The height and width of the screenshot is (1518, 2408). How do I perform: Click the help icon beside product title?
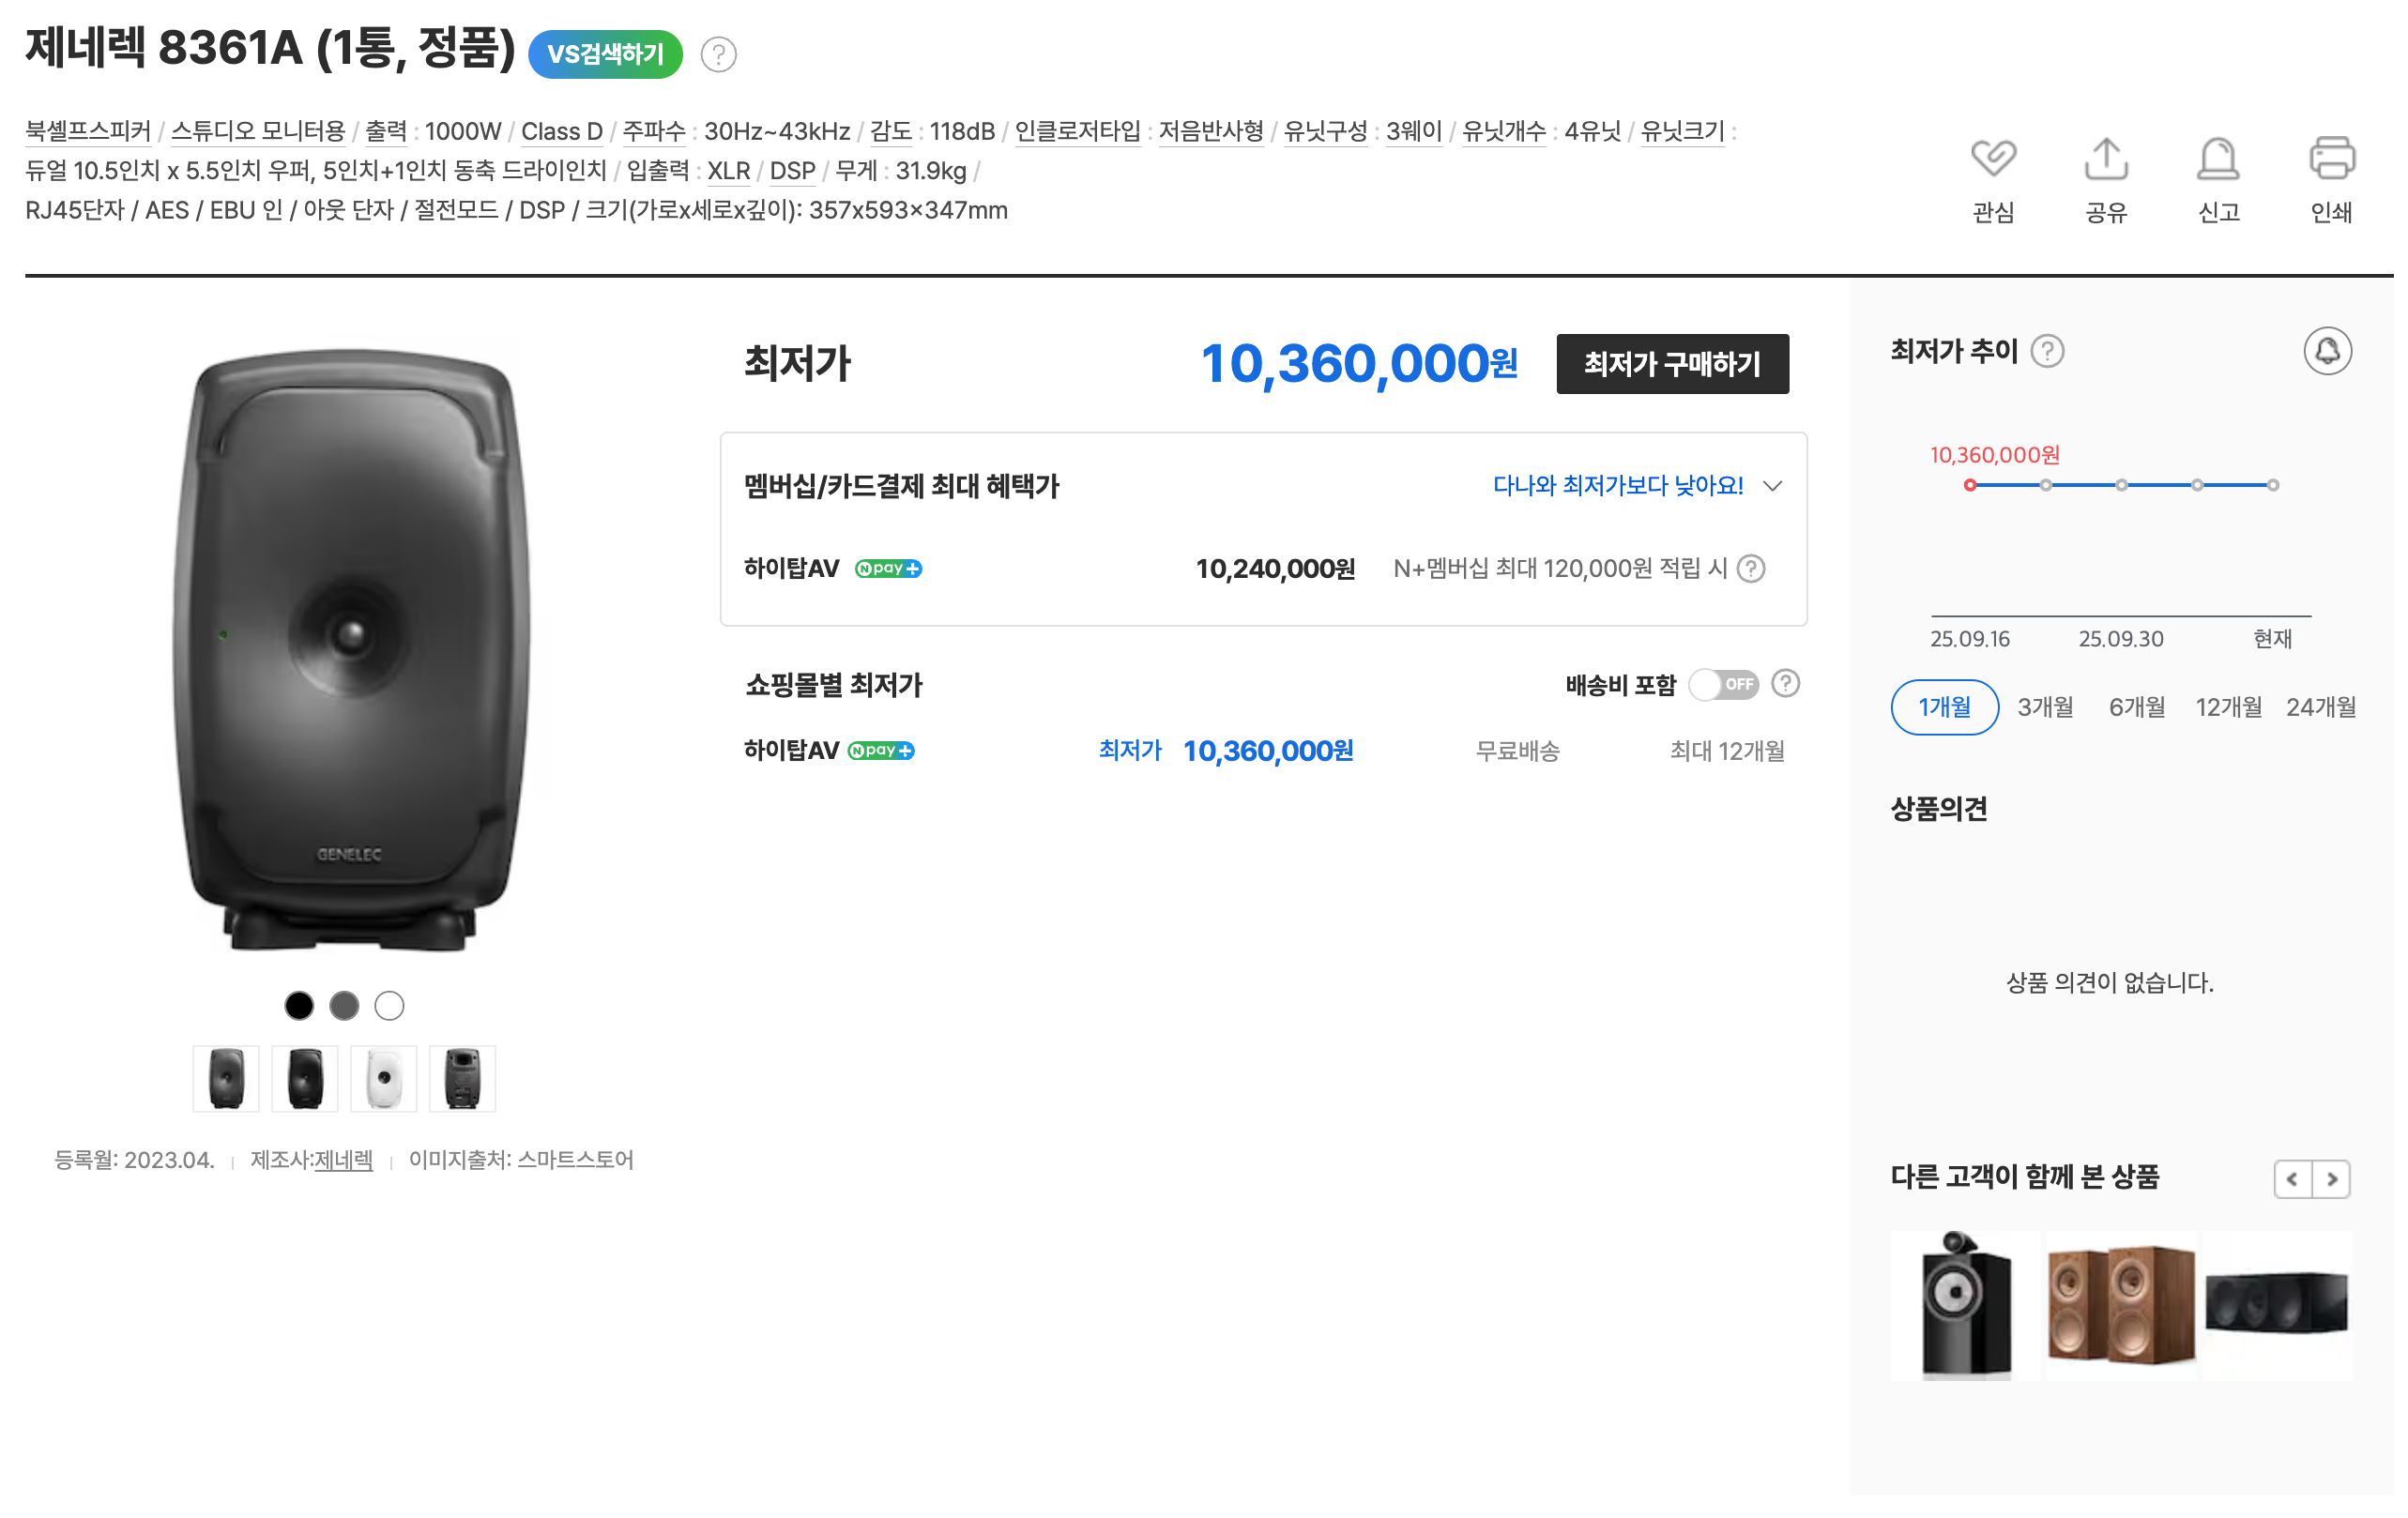[x=718, y=54]
